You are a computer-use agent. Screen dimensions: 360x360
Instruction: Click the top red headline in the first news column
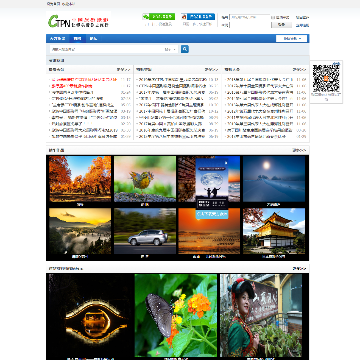(x=84, y=80)
